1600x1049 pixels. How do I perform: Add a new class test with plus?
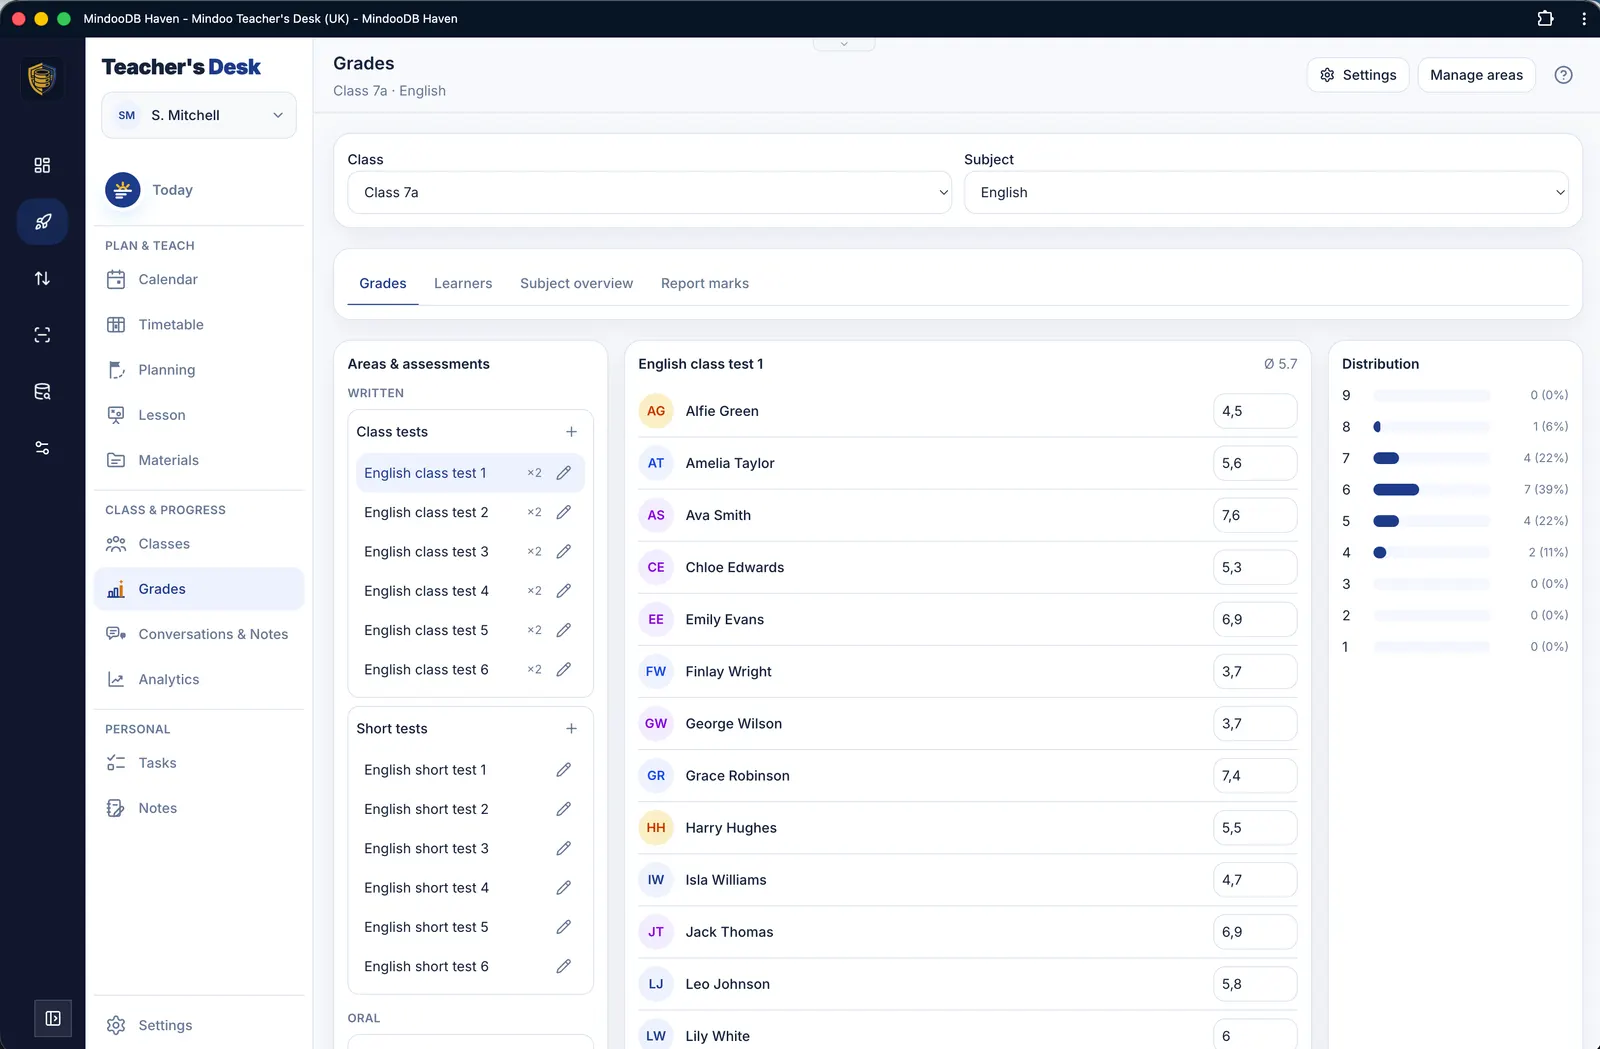[571, 432]
